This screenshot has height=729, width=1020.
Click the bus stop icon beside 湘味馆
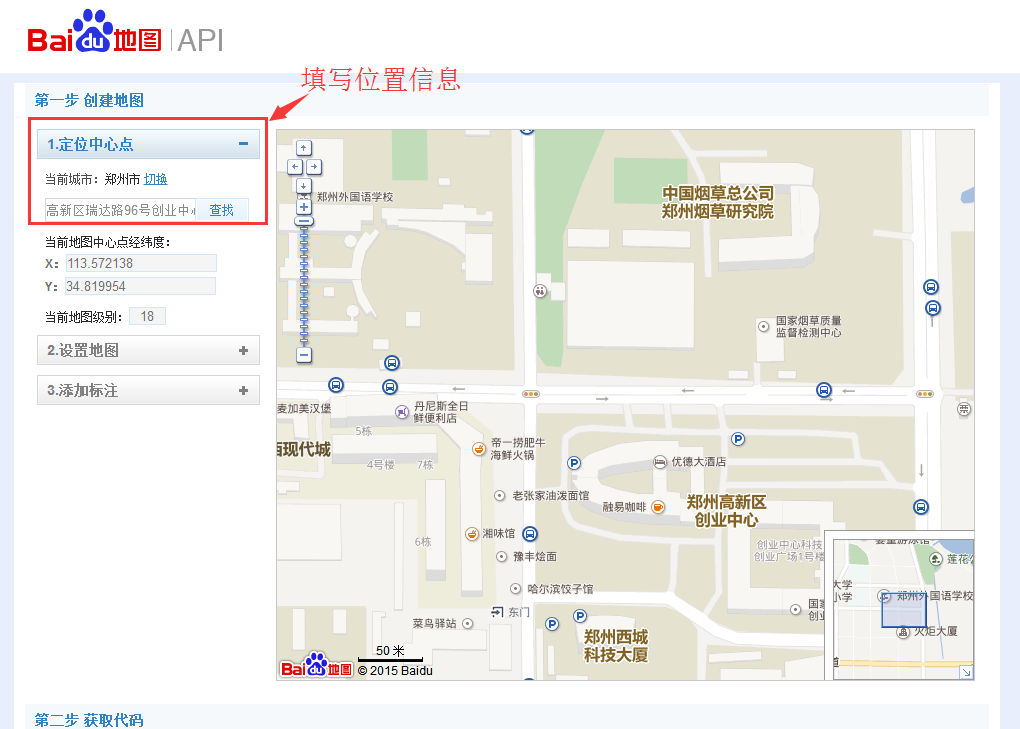[530, 534]
